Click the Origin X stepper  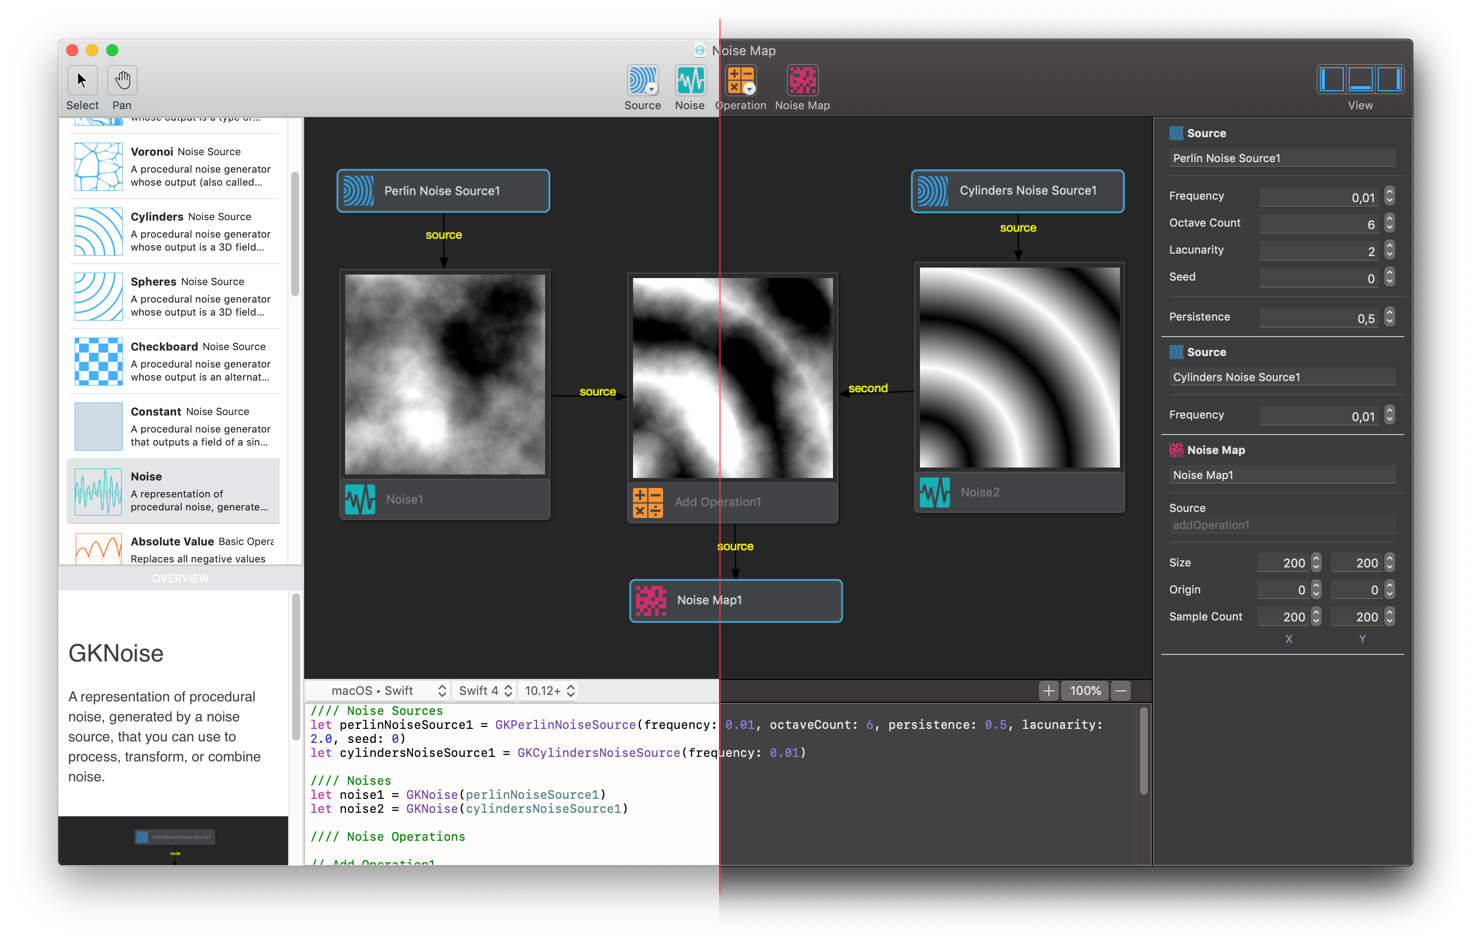pyautogui.click(x=1316, y=590)
